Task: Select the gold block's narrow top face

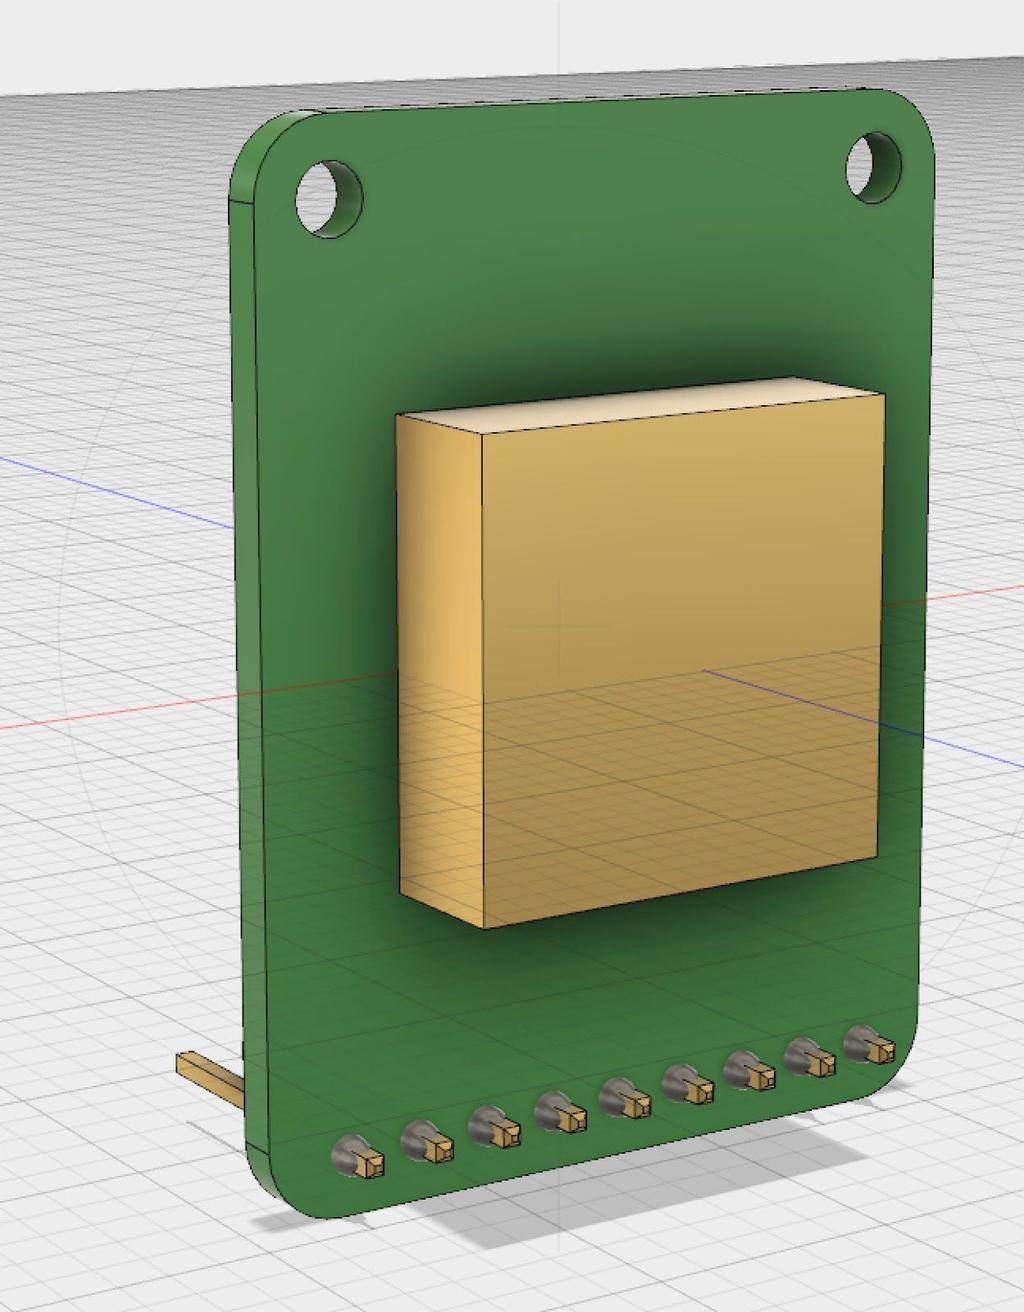Action: 640,405
